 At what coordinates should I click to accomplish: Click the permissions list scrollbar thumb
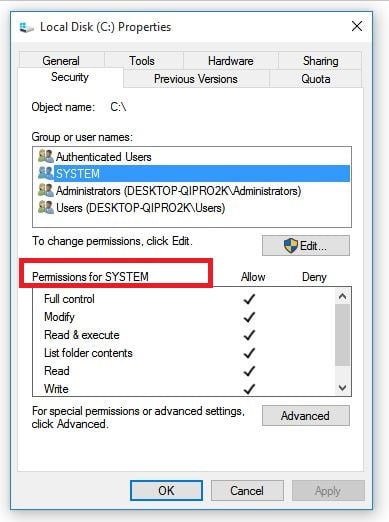pyautogui.click(x=342, y=335)
